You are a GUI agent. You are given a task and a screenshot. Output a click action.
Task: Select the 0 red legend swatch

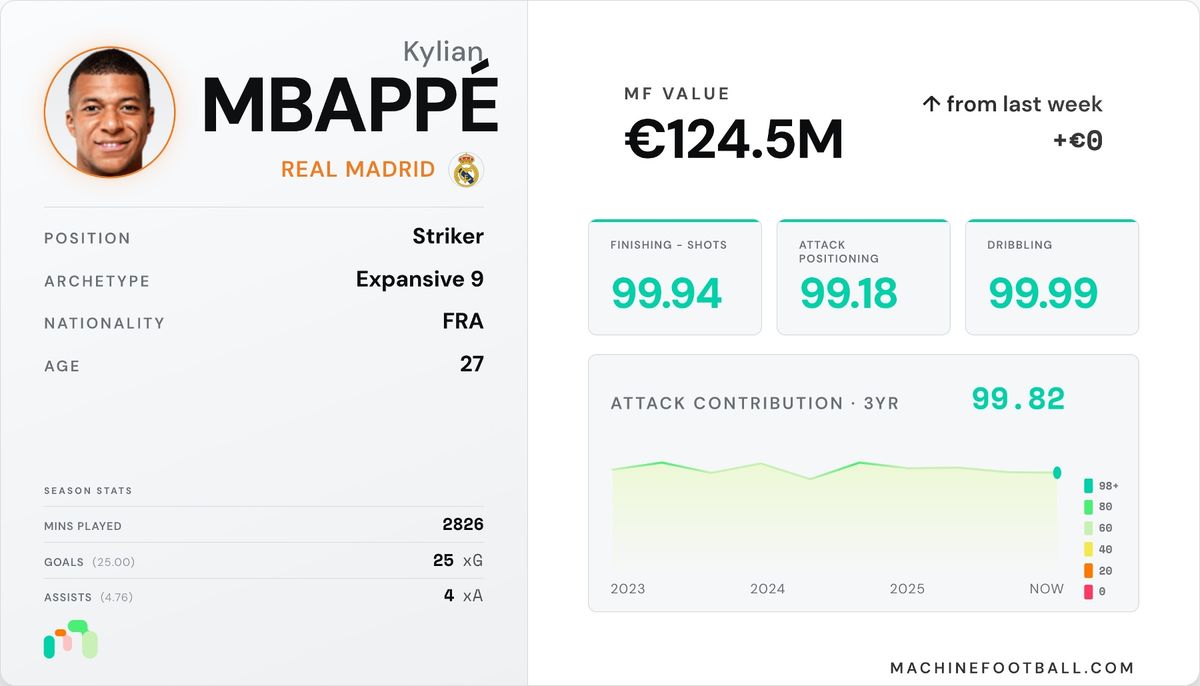coord(1088,592)
